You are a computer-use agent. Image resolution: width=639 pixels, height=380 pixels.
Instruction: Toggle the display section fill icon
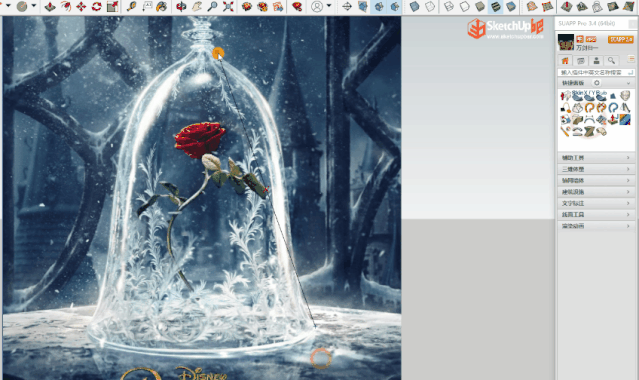(394, 7)
